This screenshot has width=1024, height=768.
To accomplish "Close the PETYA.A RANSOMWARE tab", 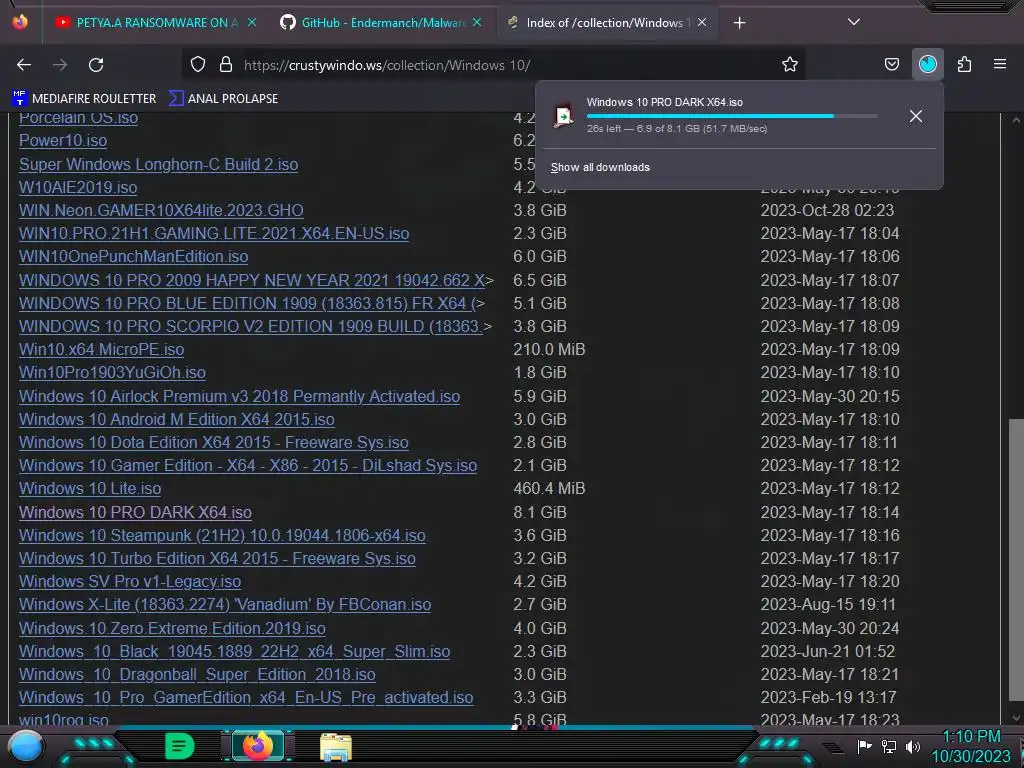I will pyautogui.click(x=251, y=22).
